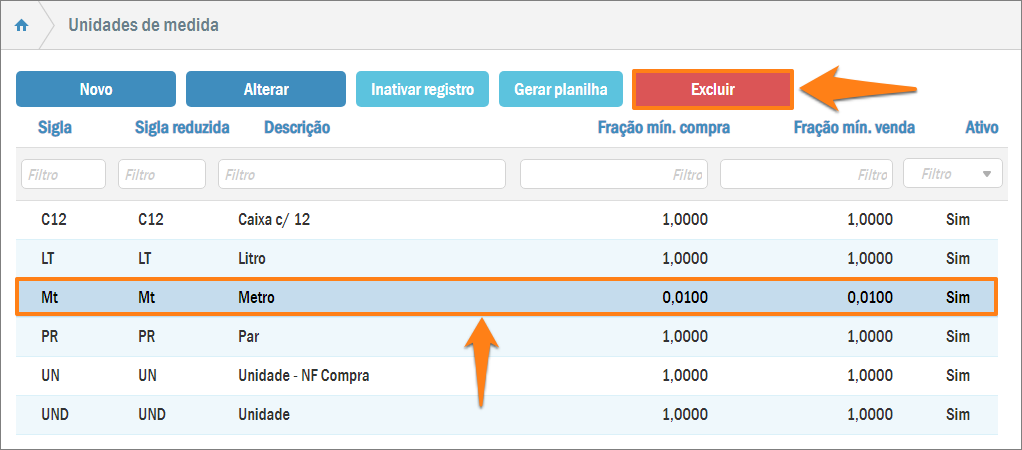Sort by the Descrição column header
The height and width of the screenshot is (450, 1022).
[x=297, y=128]
